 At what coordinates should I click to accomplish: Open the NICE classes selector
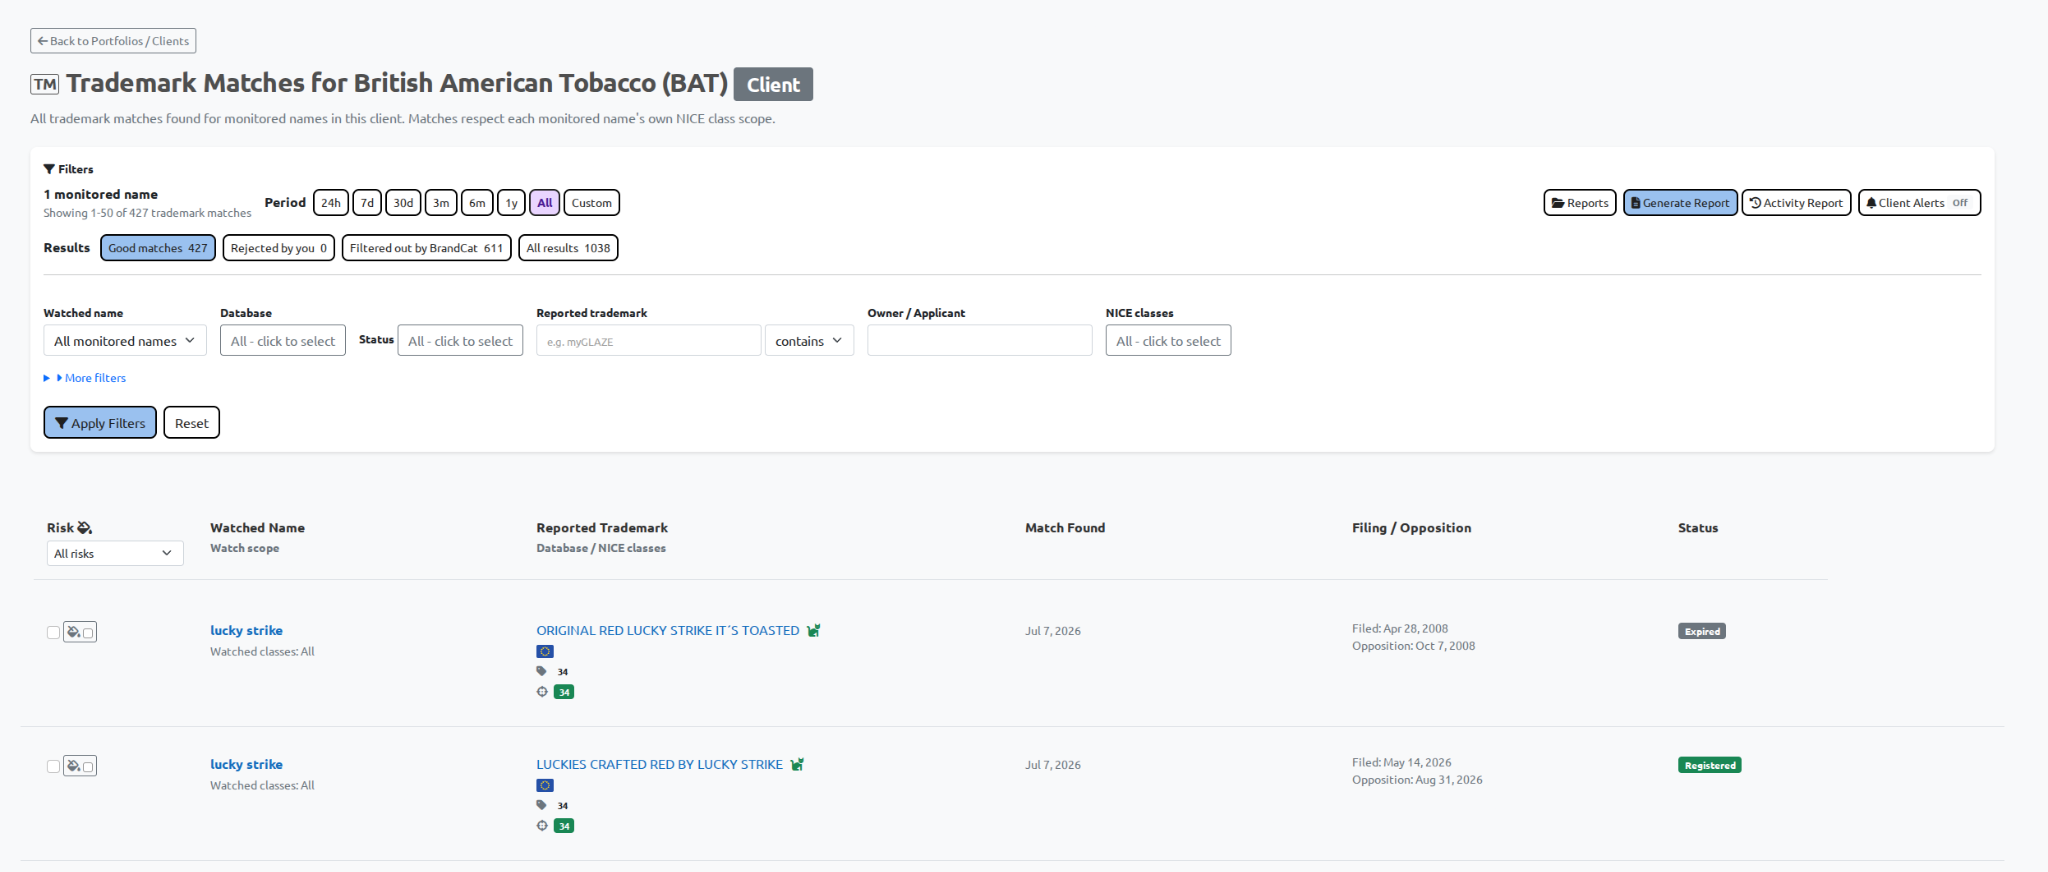pos(1168,341)
